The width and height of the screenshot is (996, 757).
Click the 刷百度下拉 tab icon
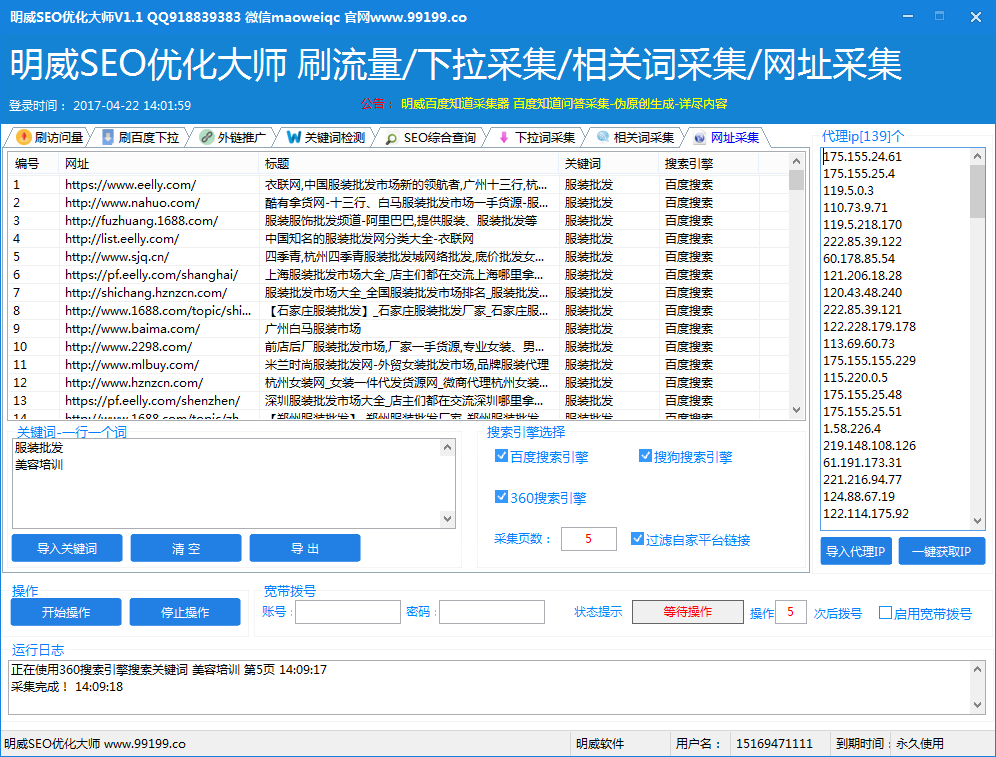(x=107, y=138)
